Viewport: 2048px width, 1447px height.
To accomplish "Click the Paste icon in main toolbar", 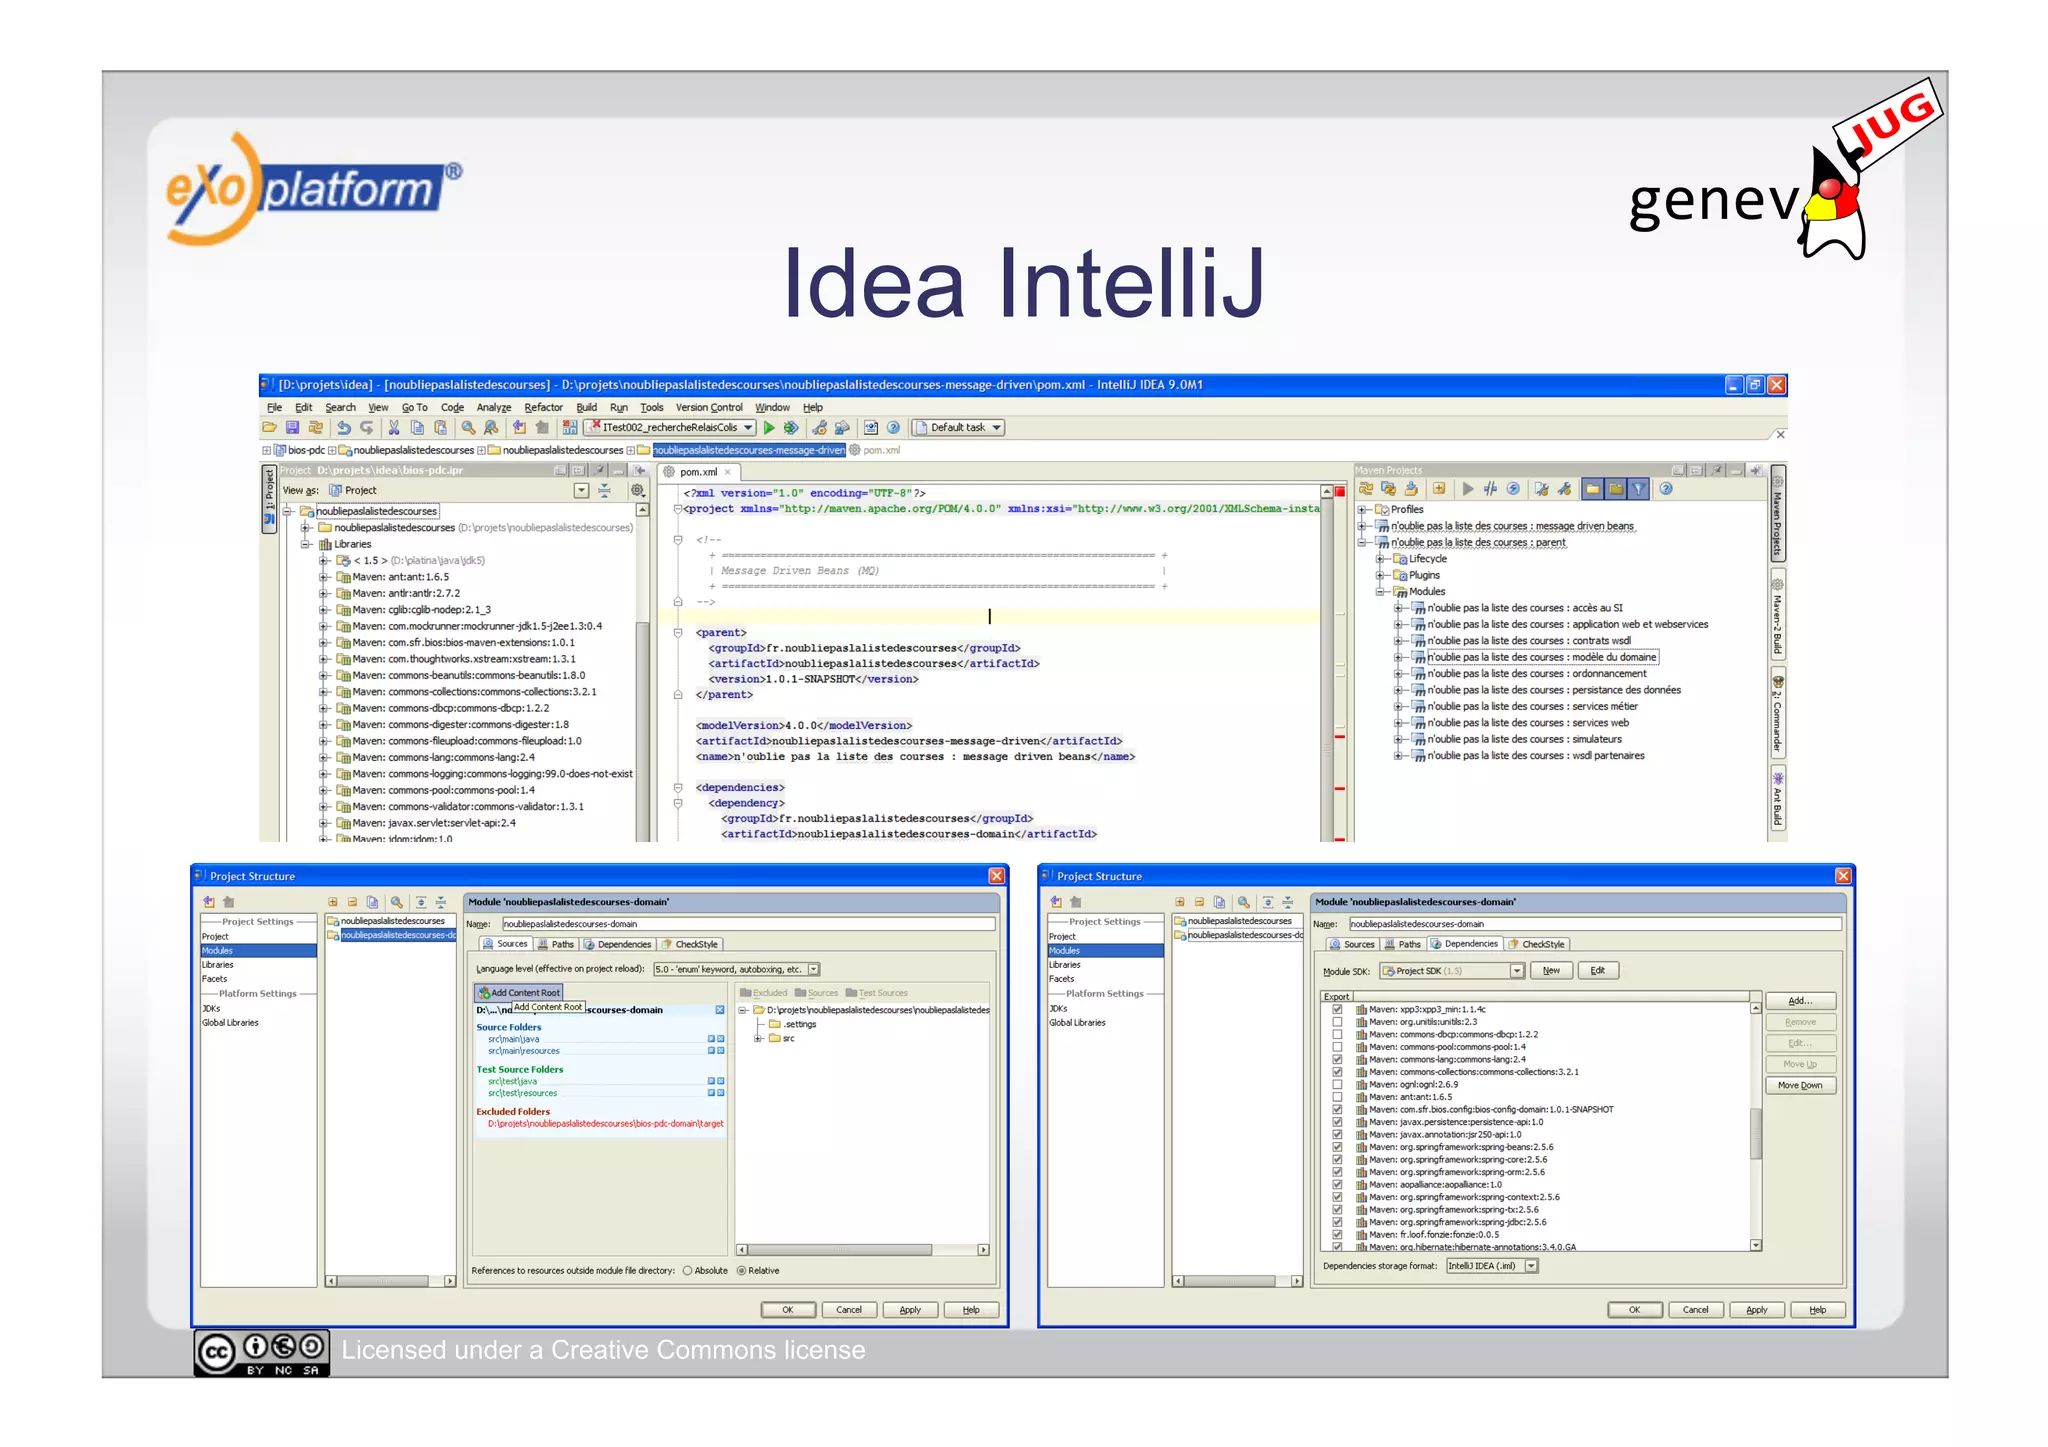I will point(440,428).
